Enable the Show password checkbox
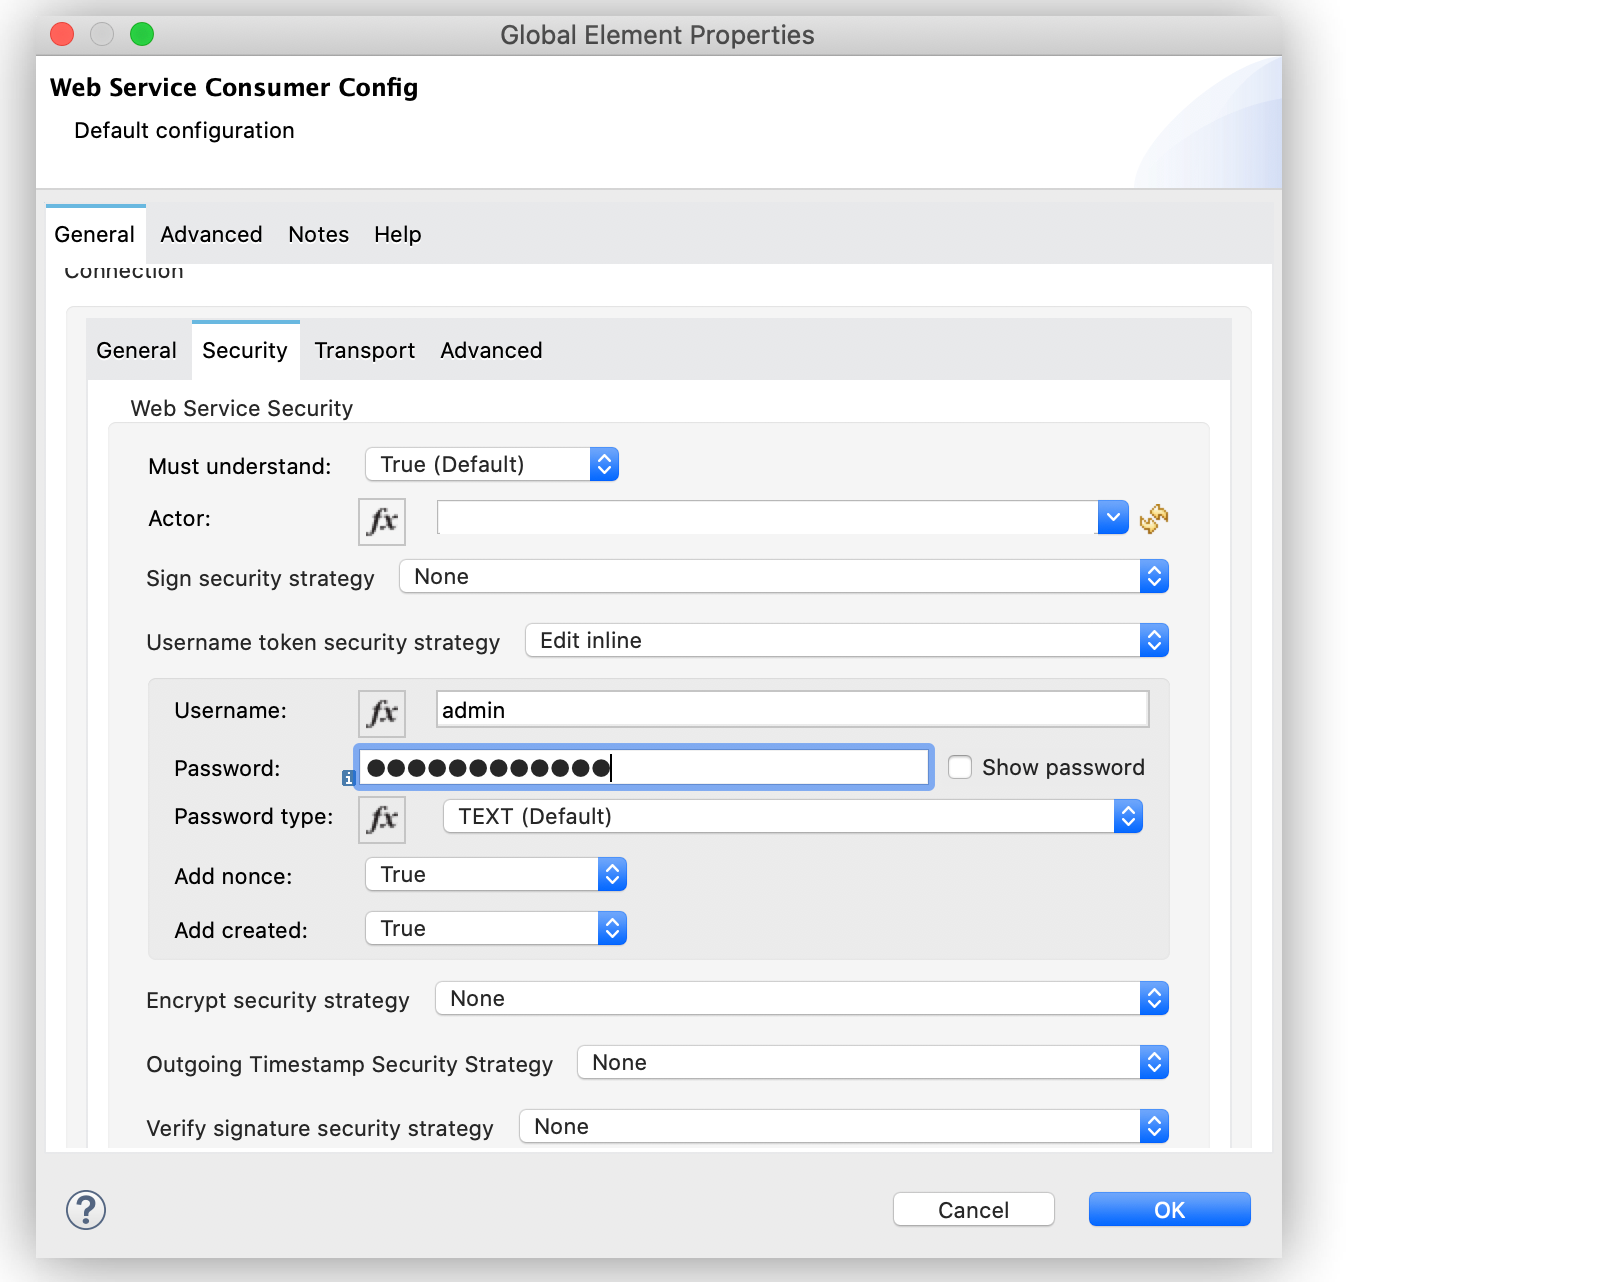The height and width of the screenshot is (1282, 1598). pos(960,767)
